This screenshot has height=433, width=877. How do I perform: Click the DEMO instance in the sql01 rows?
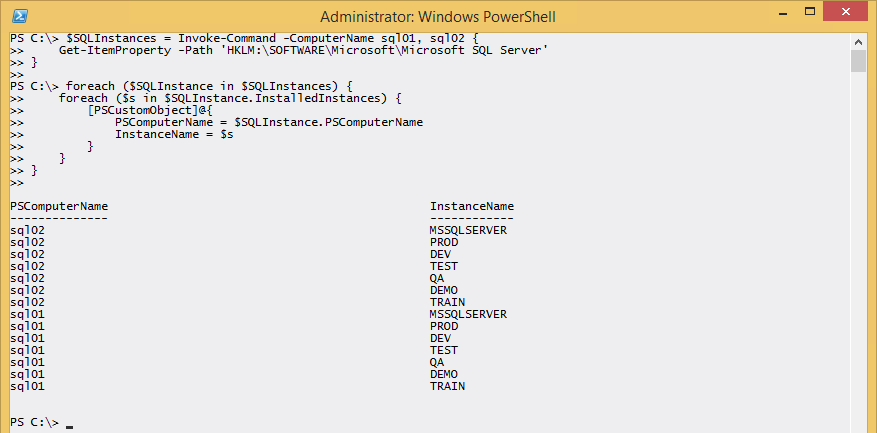pos(444,374)
